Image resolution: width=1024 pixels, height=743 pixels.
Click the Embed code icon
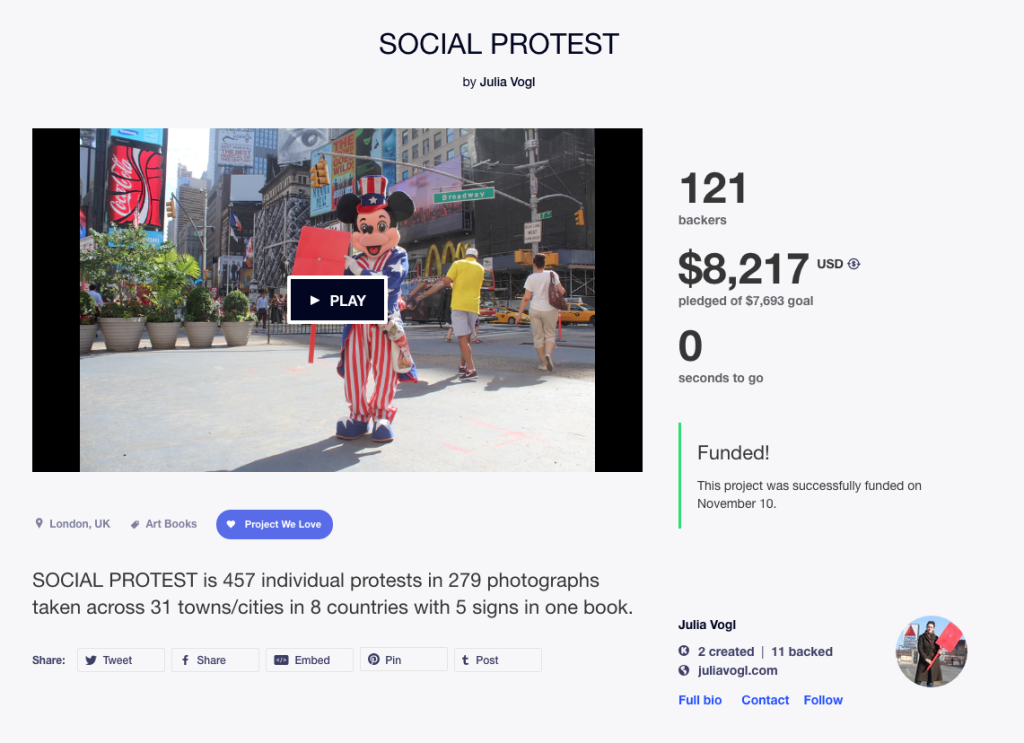pyautogui.click(x=281, y=660)
